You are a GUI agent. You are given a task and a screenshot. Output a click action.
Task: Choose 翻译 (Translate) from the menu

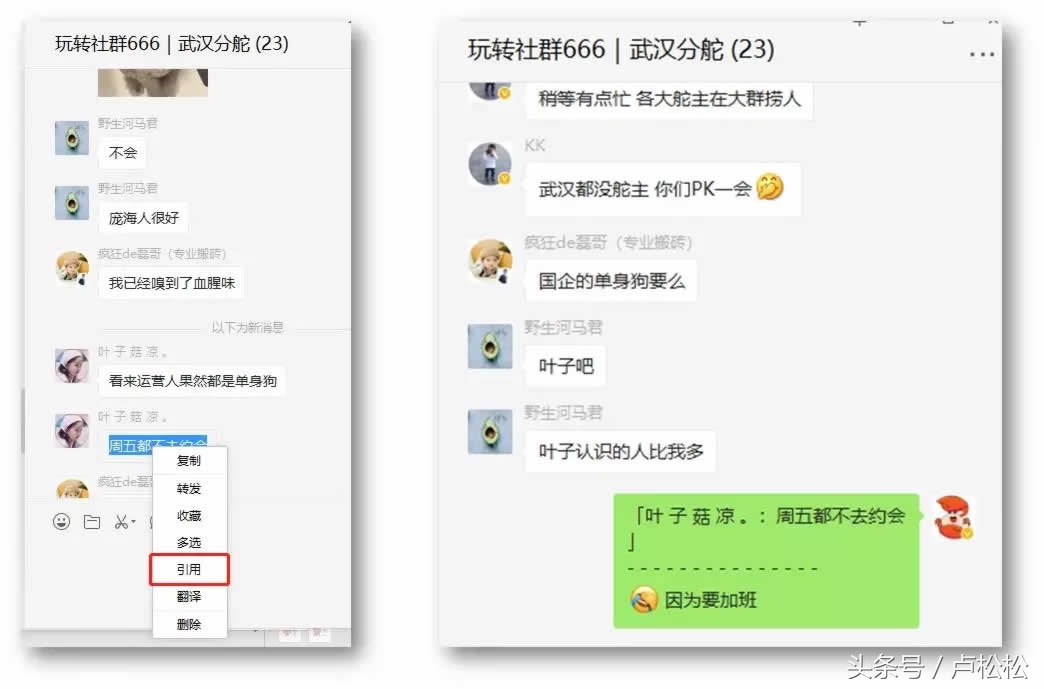[189, 596]
